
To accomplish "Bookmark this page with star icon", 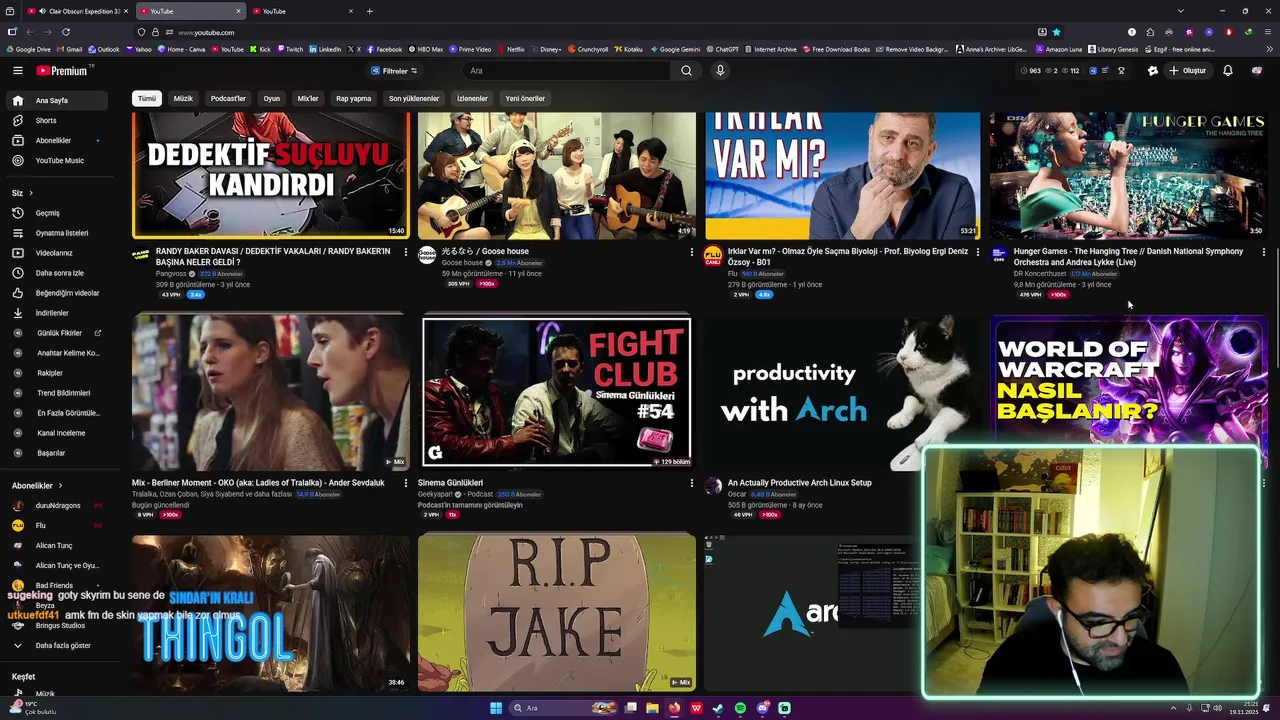I will coord(1056,32).
